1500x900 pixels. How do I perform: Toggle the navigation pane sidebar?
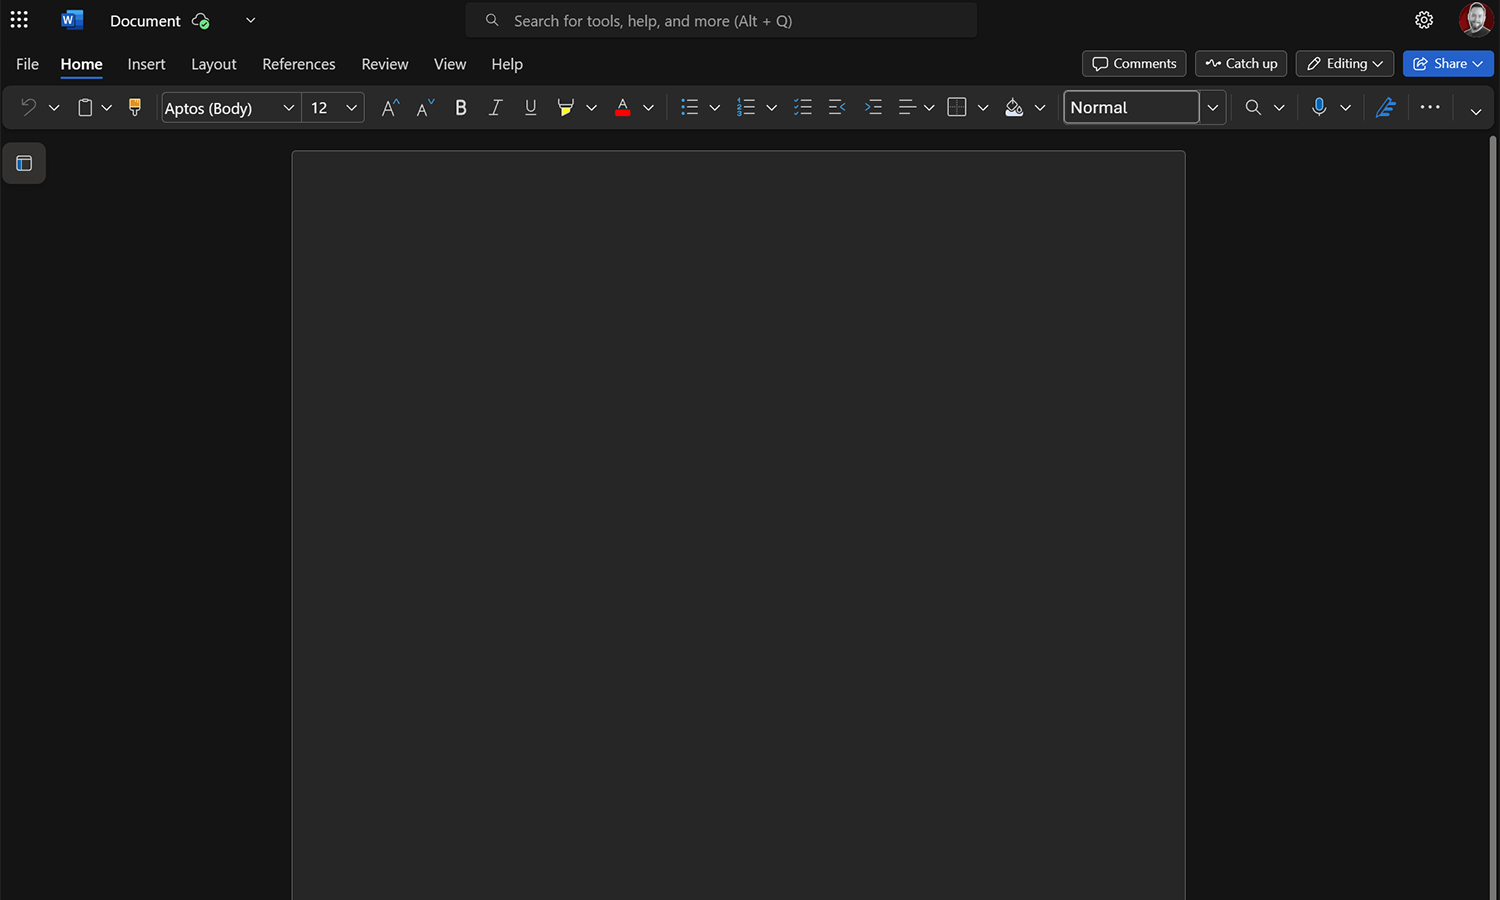click(24, 163)
